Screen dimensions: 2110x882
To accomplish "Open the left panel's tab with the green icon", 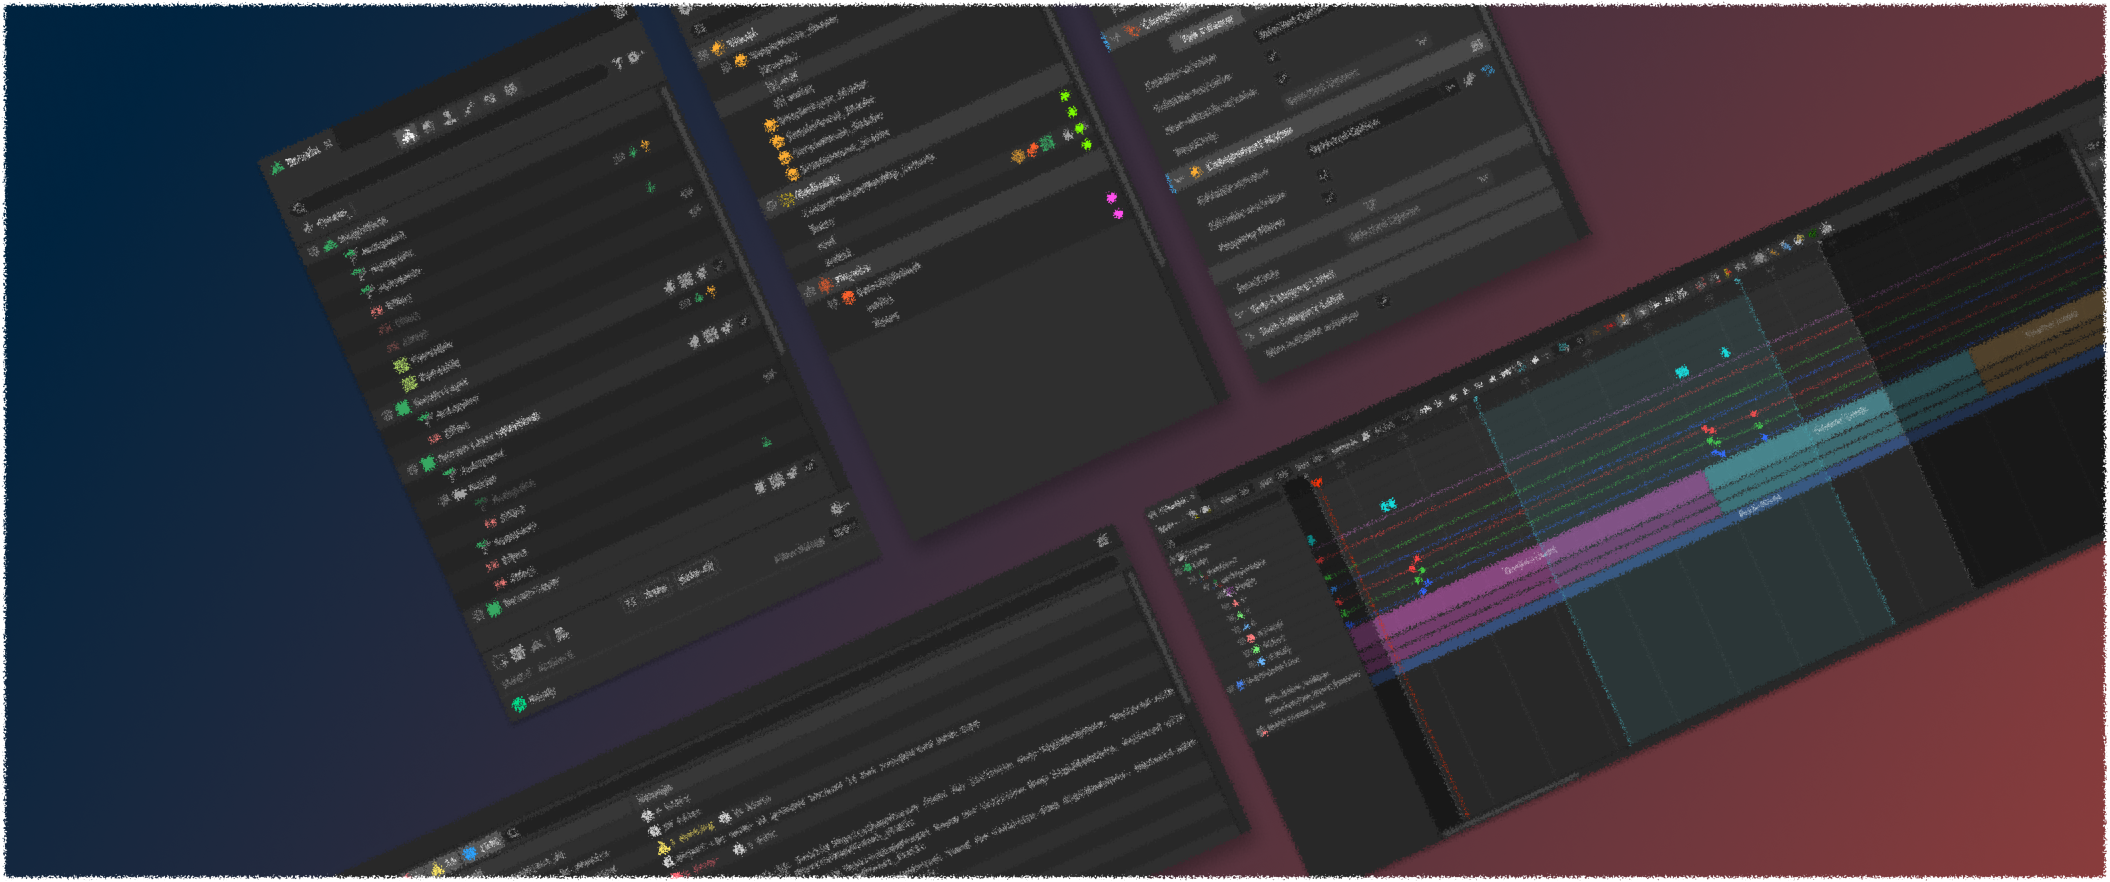I will tap(300, 159).
